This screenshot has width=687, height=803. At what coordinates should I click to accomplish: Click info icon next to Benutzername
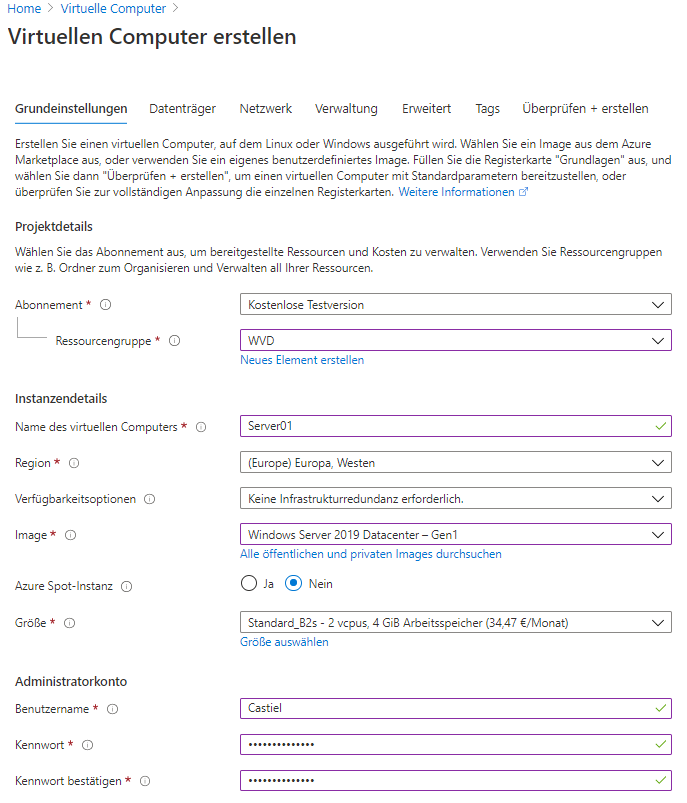coord(112,709)
